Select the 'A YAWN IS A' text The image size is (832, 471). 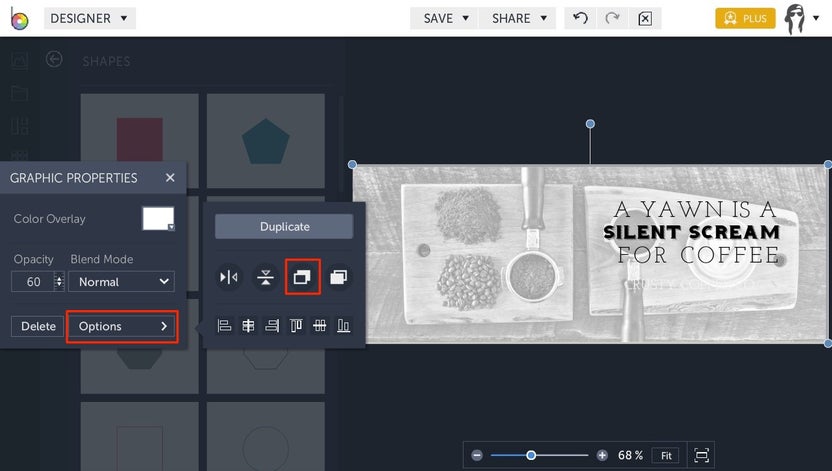[x=695, y=210]
